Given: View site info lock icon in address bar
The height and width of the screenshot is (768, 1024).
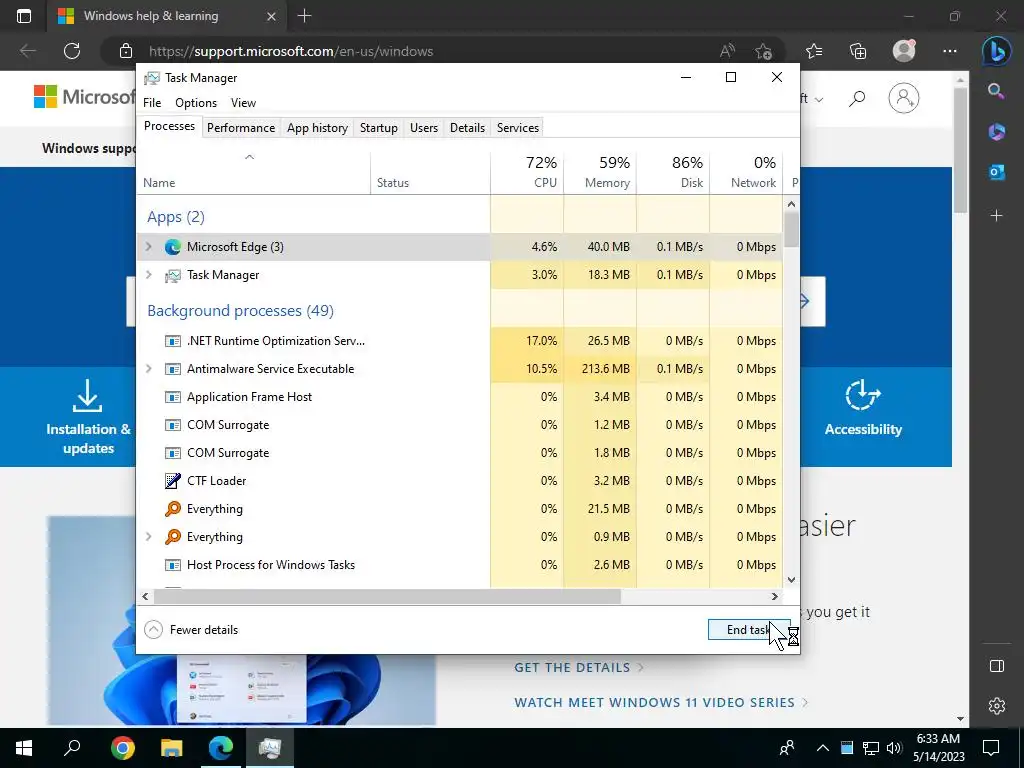Looking at the screenshot, I should point(126,51).
